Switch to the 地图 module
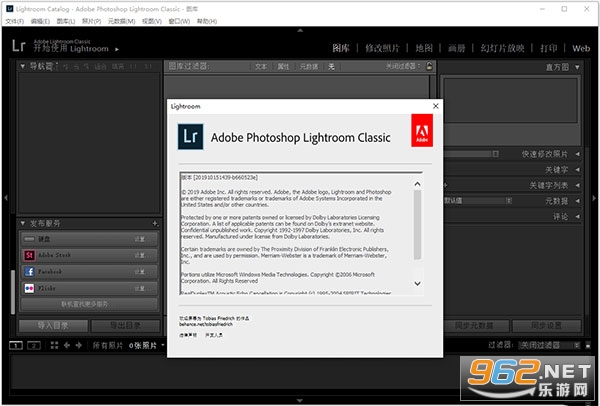The image size is (600, 406). click(x=424, y=48)
